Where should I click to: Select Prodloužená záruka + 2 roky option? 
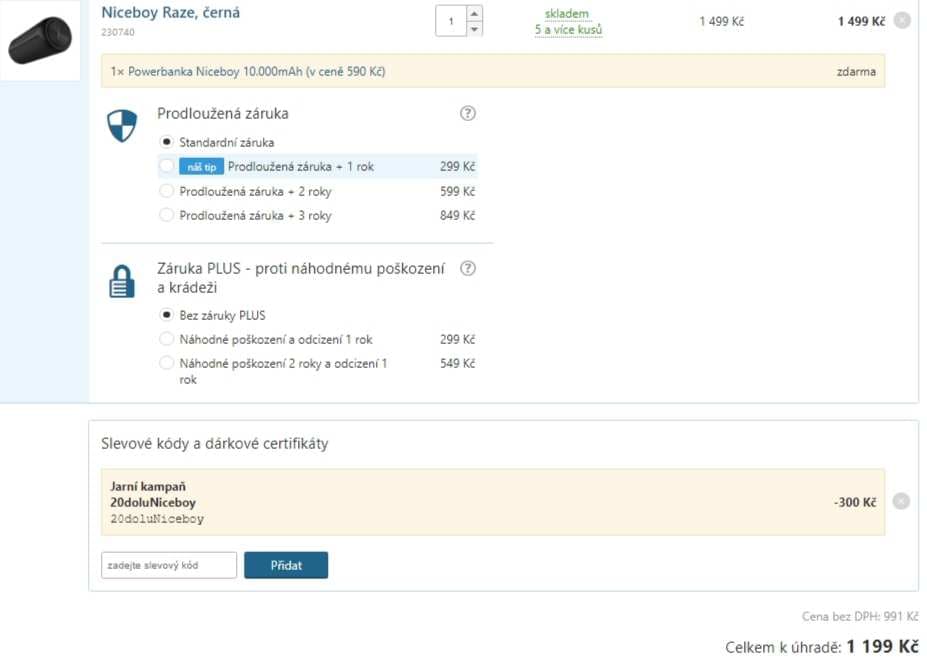[167, 191]
